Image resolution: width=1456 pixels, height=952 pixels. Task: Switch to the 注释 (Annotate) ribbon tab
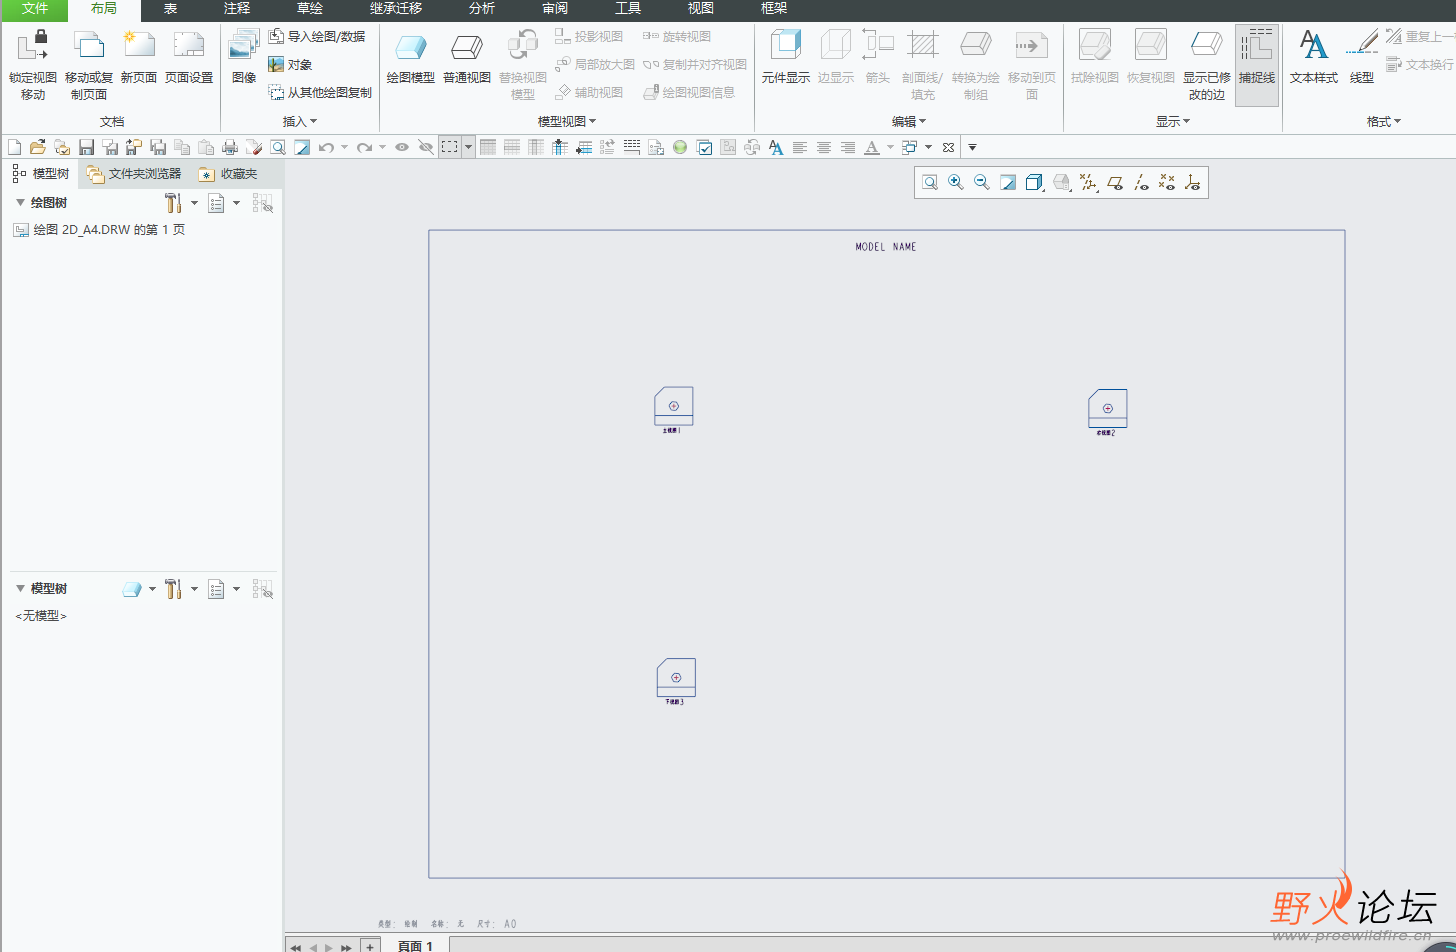(x=237, y=9)
